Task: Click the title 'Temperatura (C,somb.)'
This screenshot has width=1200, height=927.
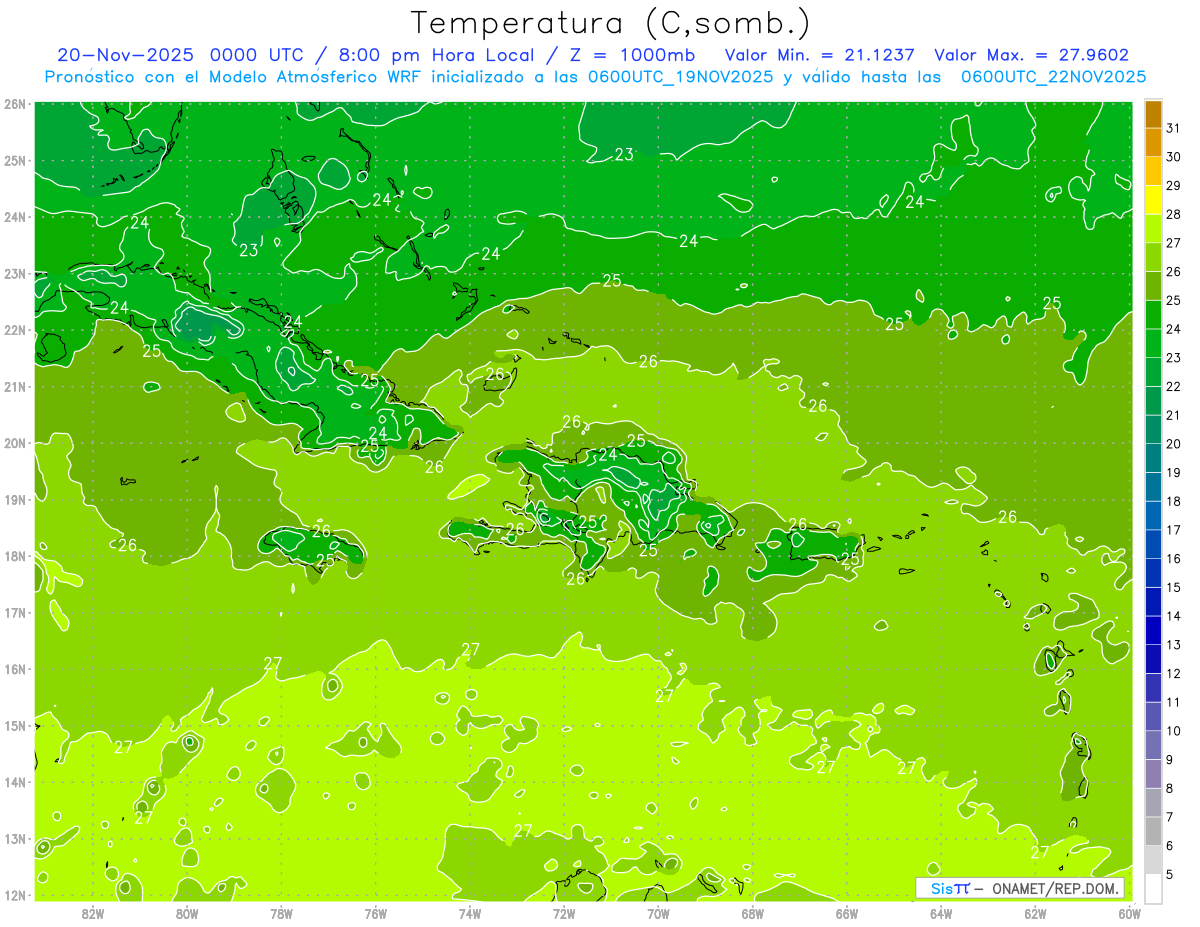Action: 611,24
